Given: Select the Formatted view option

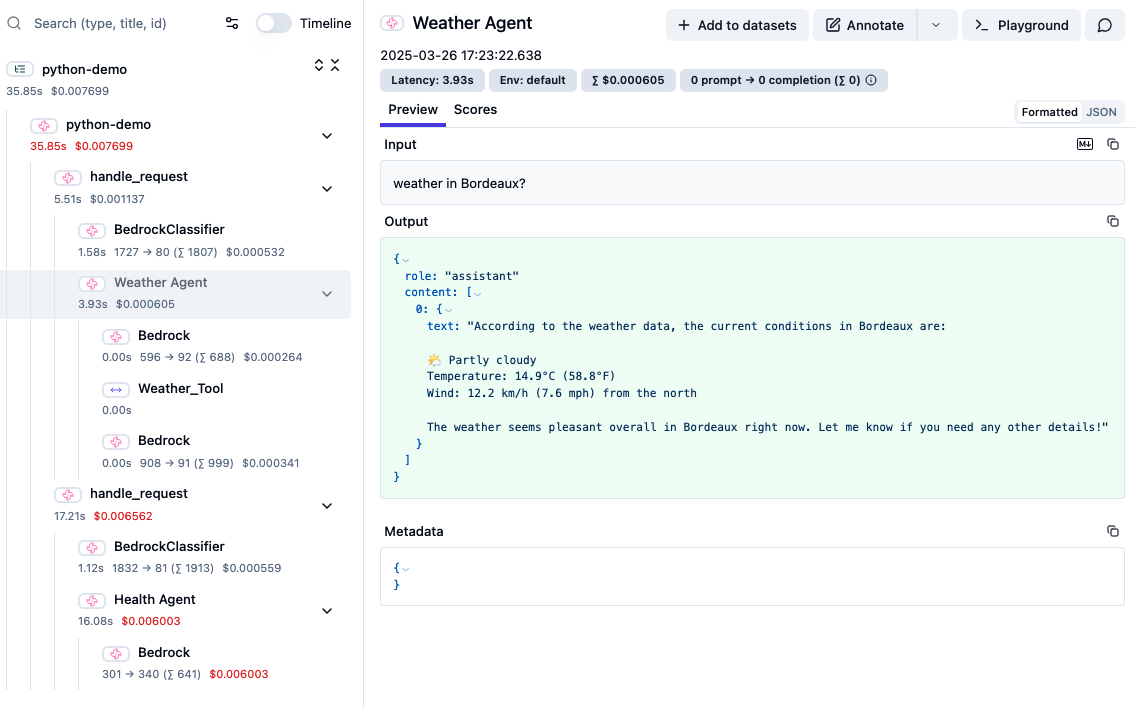Looking at the screenshot, I should tap(1049, 112).
